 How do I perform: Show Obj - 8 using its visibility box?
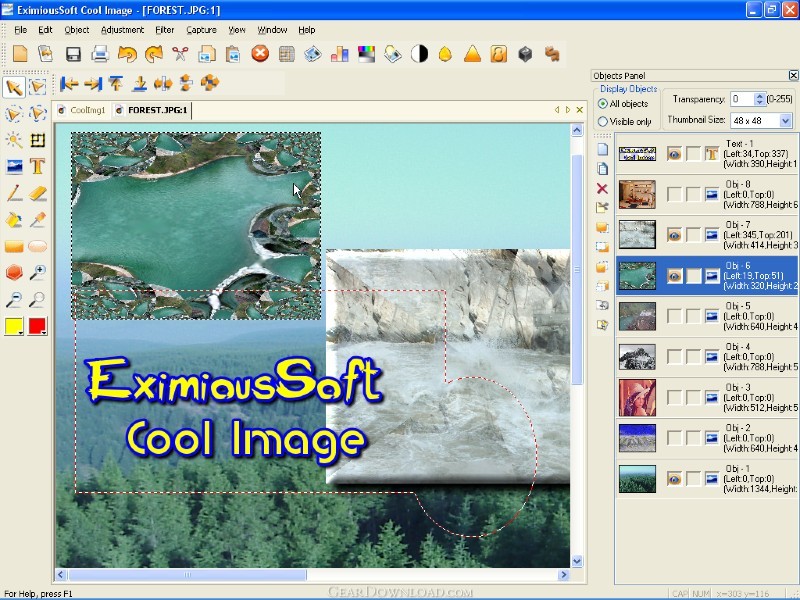click(674, 194)
